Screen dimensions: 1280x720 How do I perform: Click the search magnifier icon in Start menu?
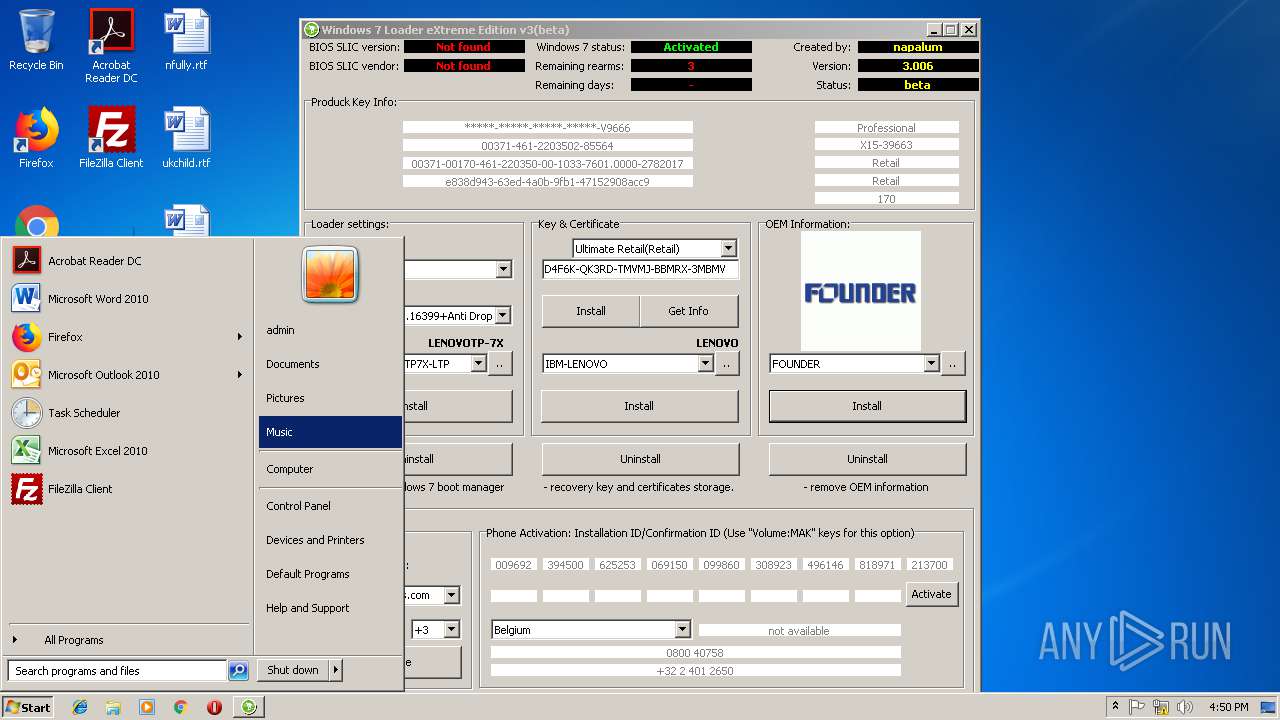pyautogui.click(x=238, y=671)
